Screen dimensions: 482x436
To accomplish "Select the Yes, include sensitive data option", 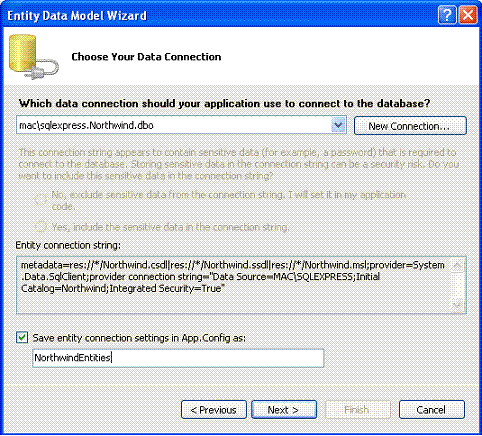I will tap(41, 227).
